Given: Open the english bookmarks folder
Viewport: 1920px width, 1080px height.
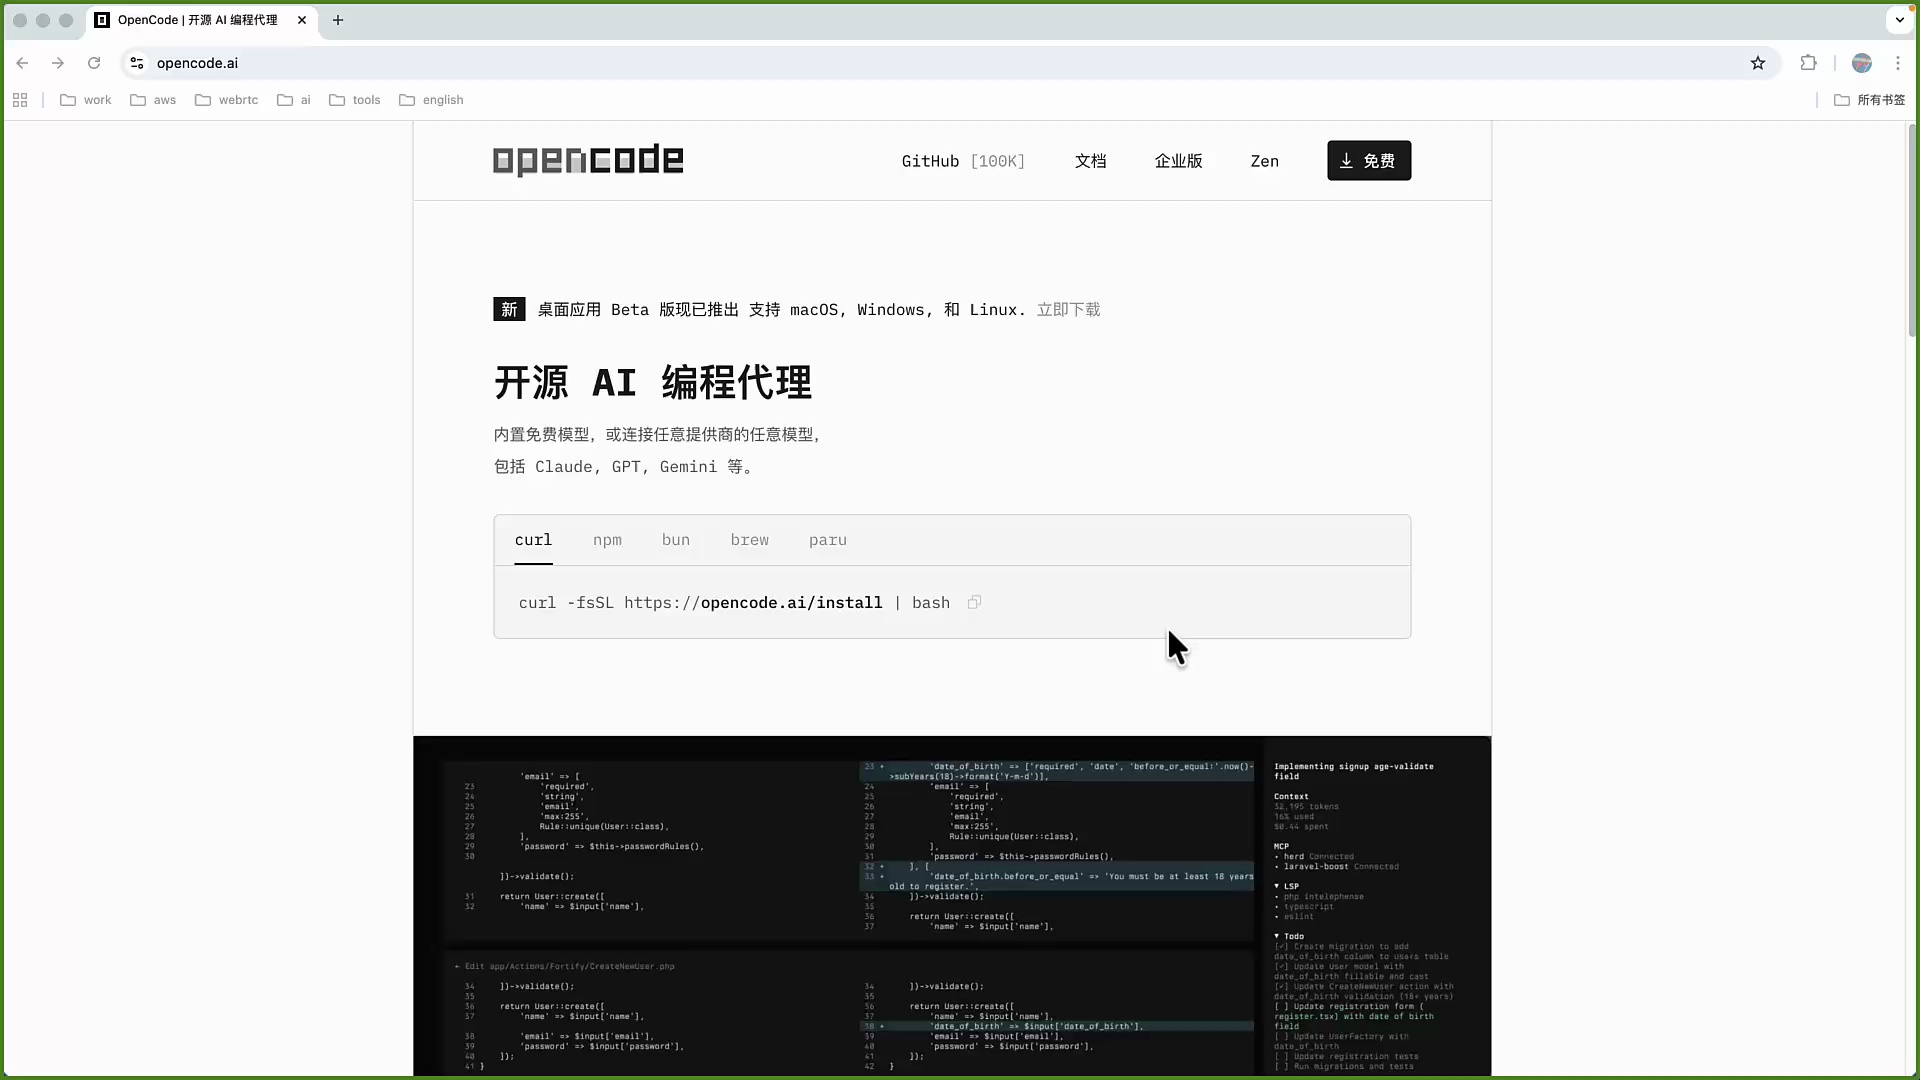Looking at the screenshot, I should pyautogui.click(x=431, y=100).
